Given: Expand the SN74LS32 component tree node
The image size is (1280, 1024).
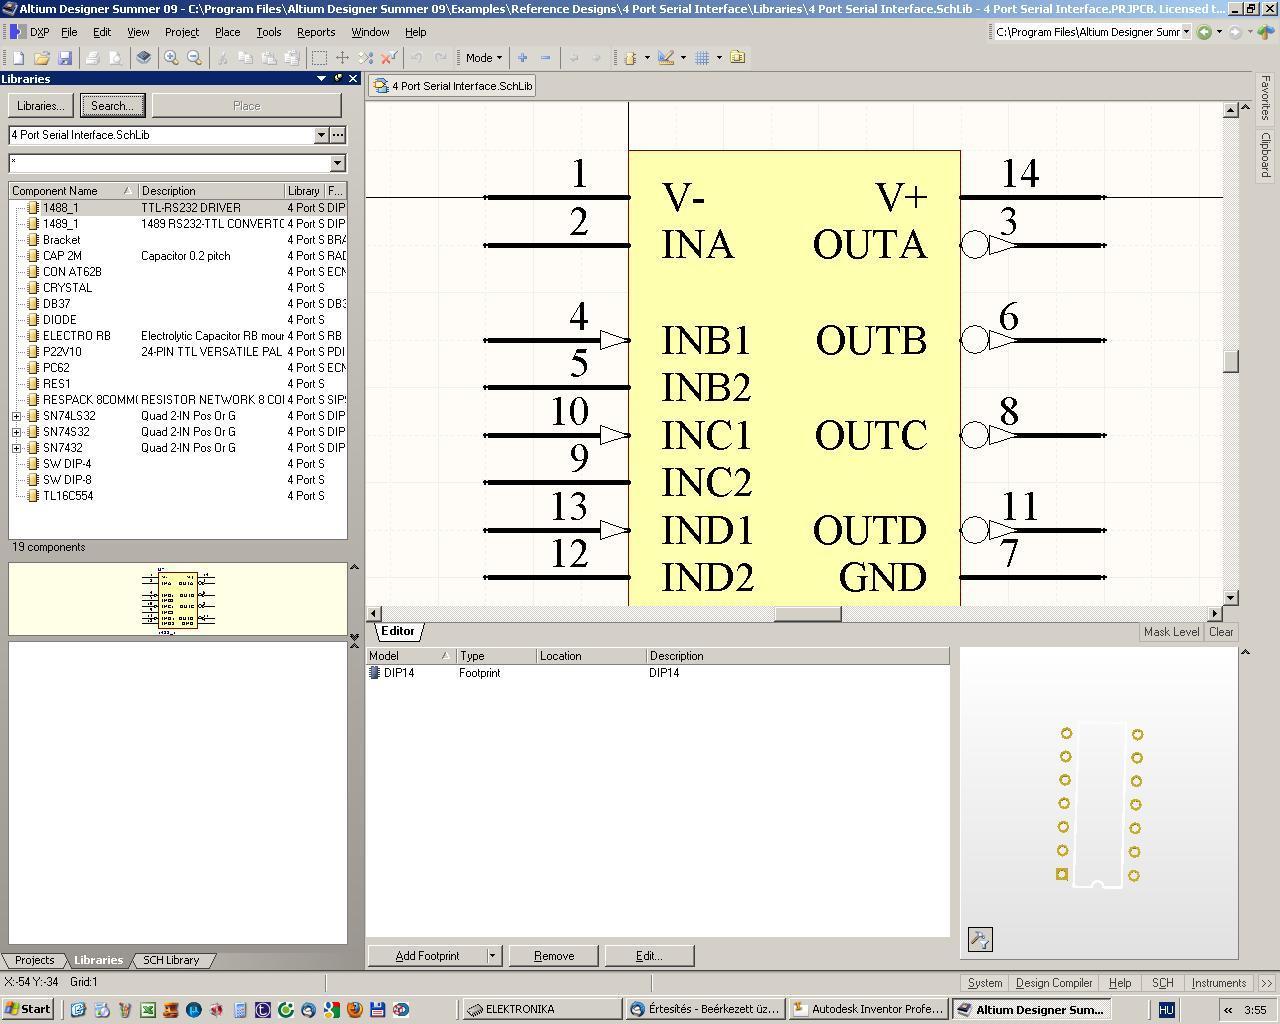Looking at the screenshot, I should tap(17, 416).
